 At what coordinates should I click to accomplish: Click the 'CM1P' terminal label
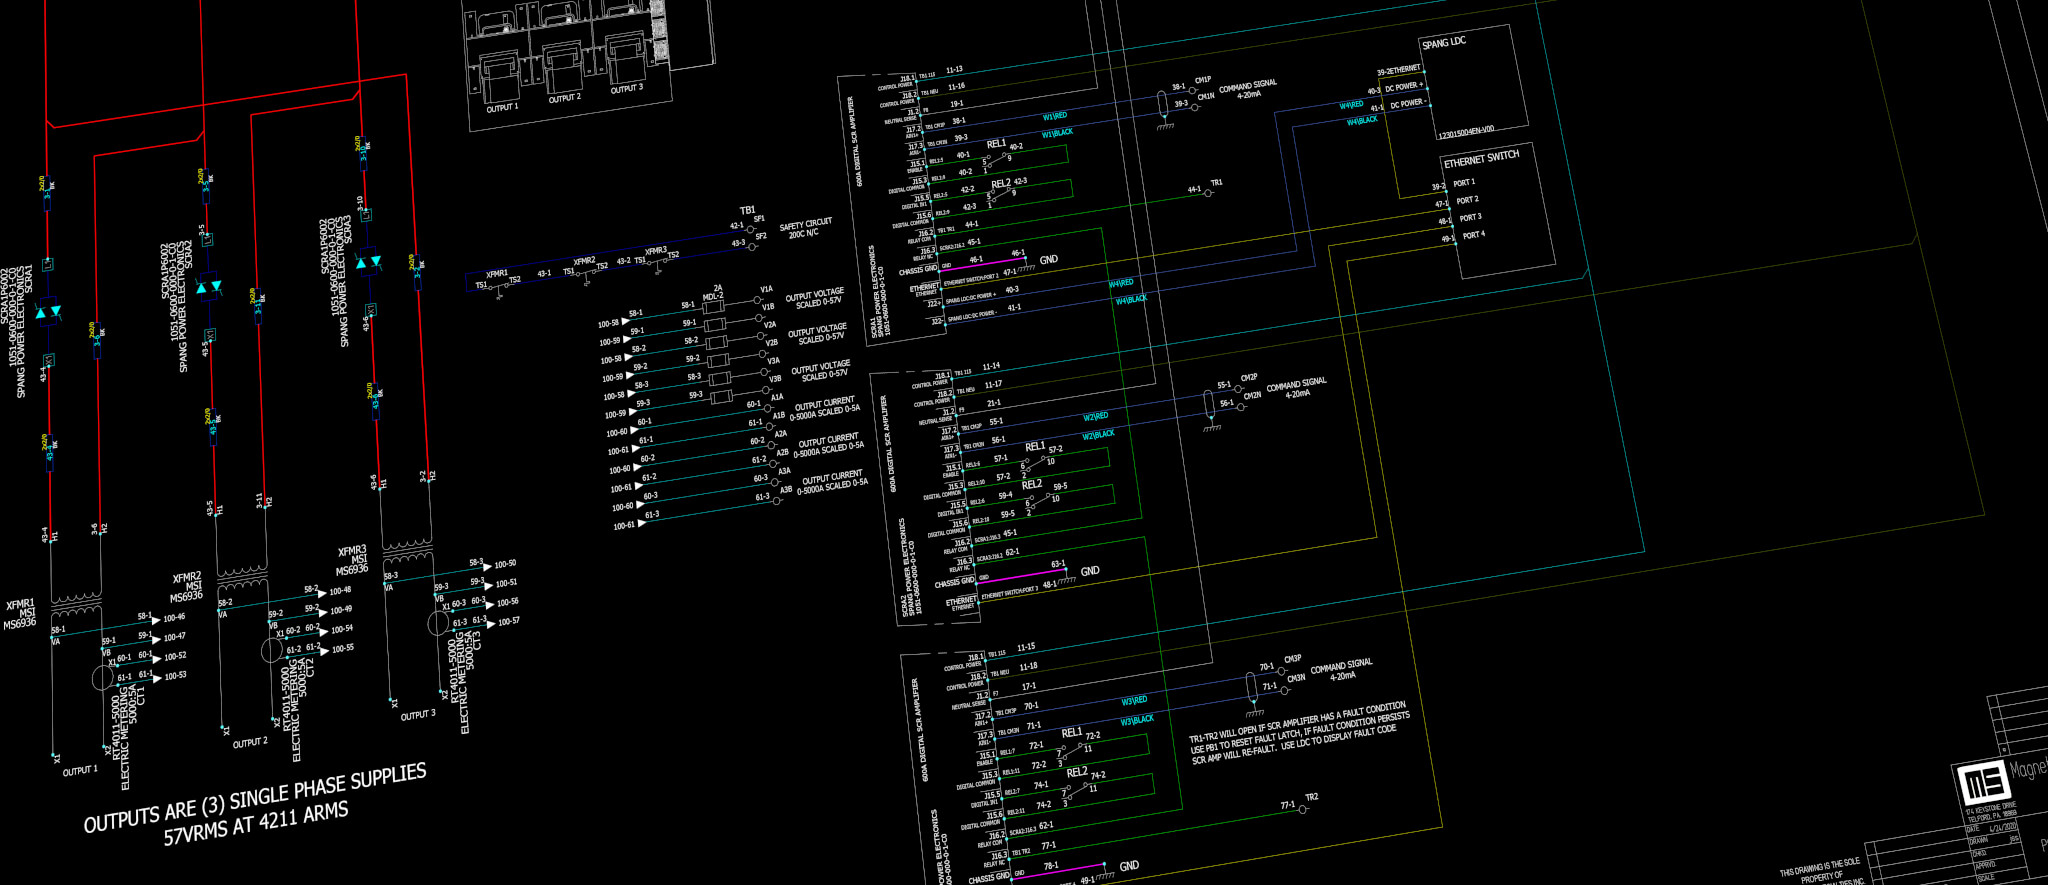click(x=1203, y=79)
